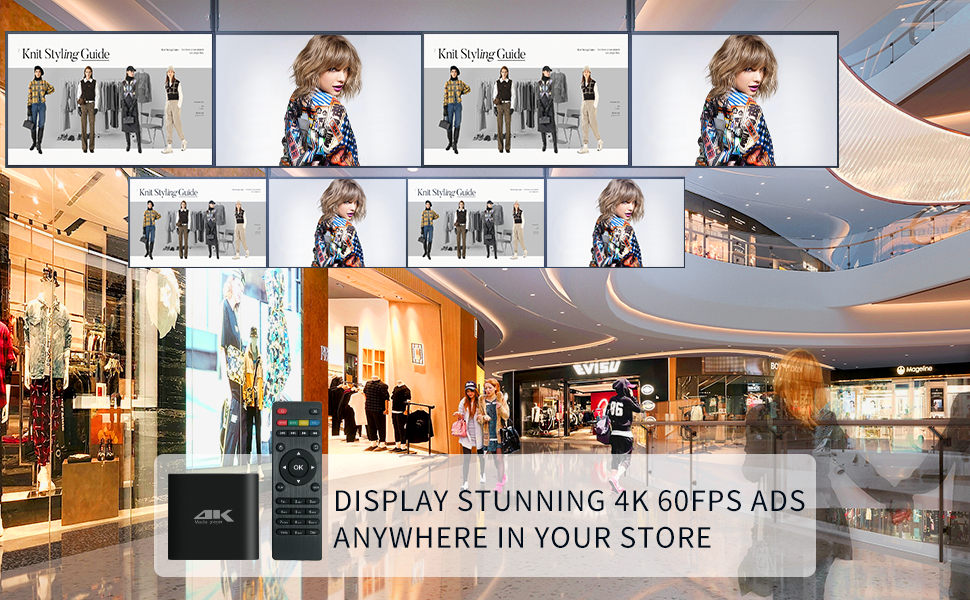Select the rightmost small screen with the blonde model
The width and height of the screenshot is (970, 600).
pos(615,222)
